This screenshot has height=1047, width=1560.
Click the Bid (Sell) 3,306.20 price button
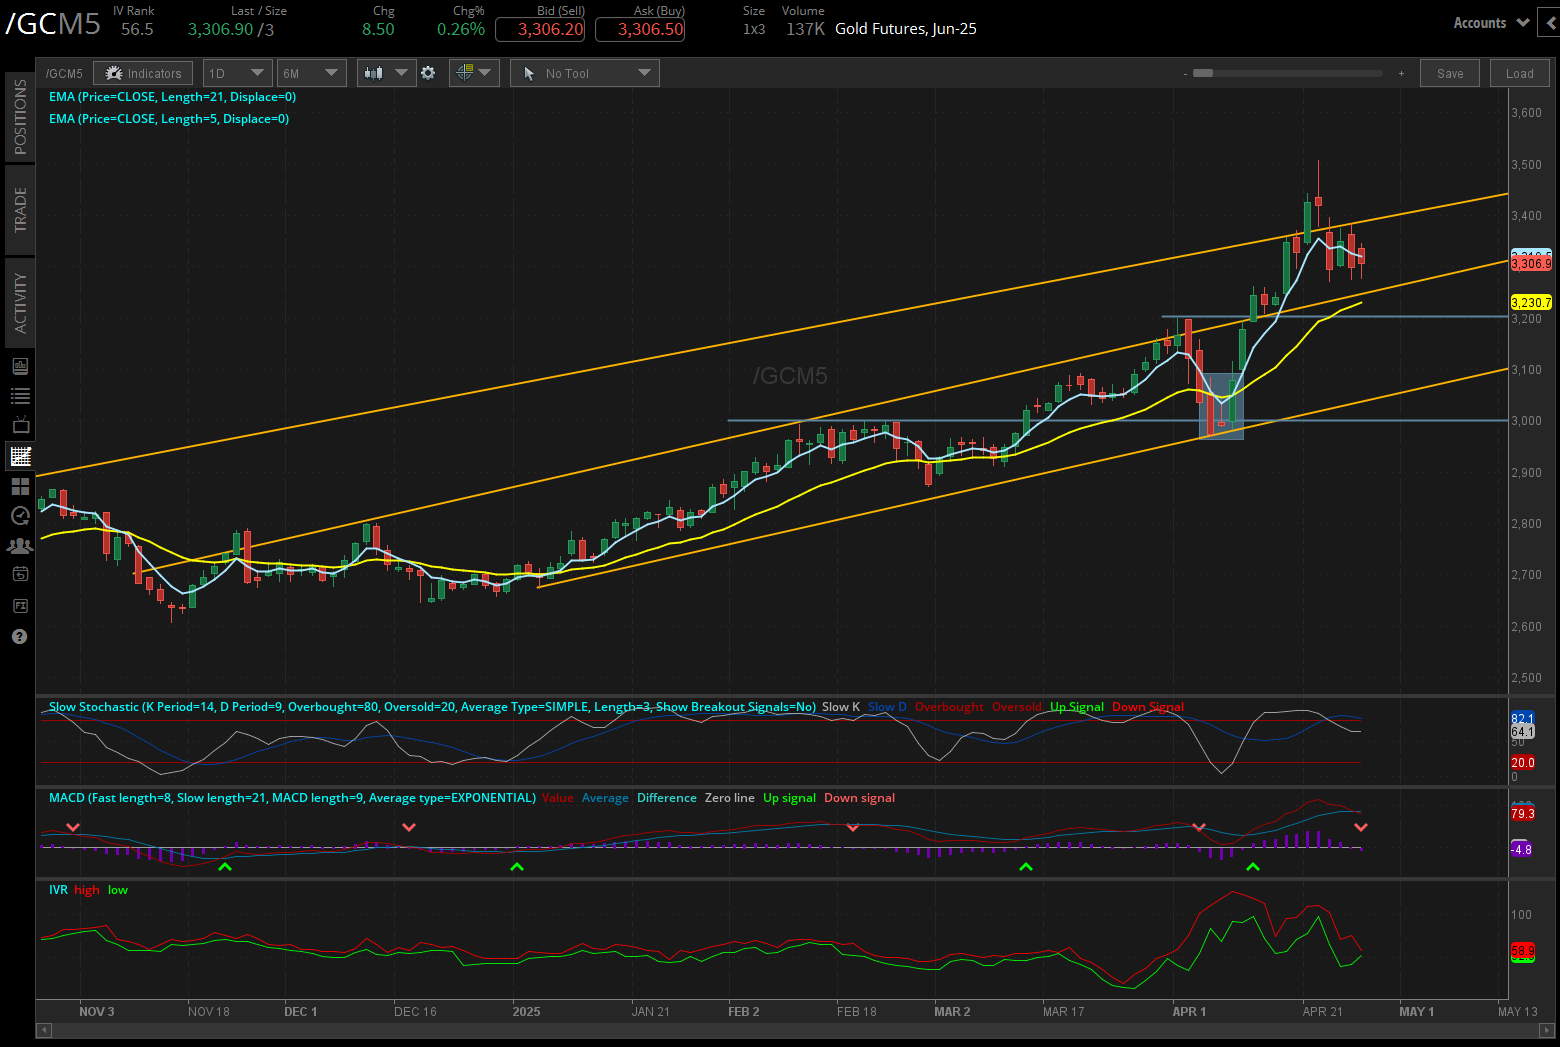pos(540,29)
